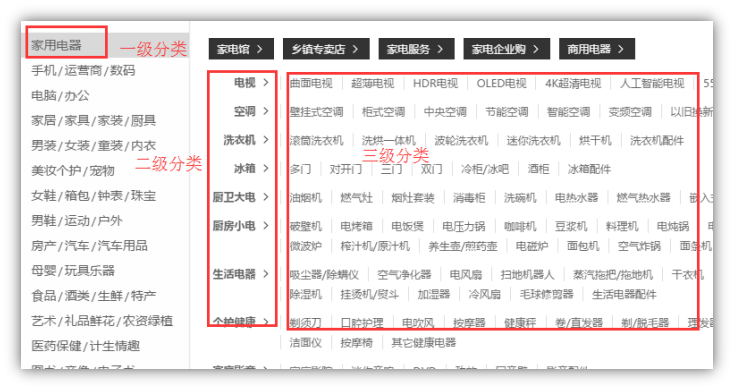This screenshot has width=735, height=390.
Task: Open the 曲面电视 link
Action: tap(311, 83)
